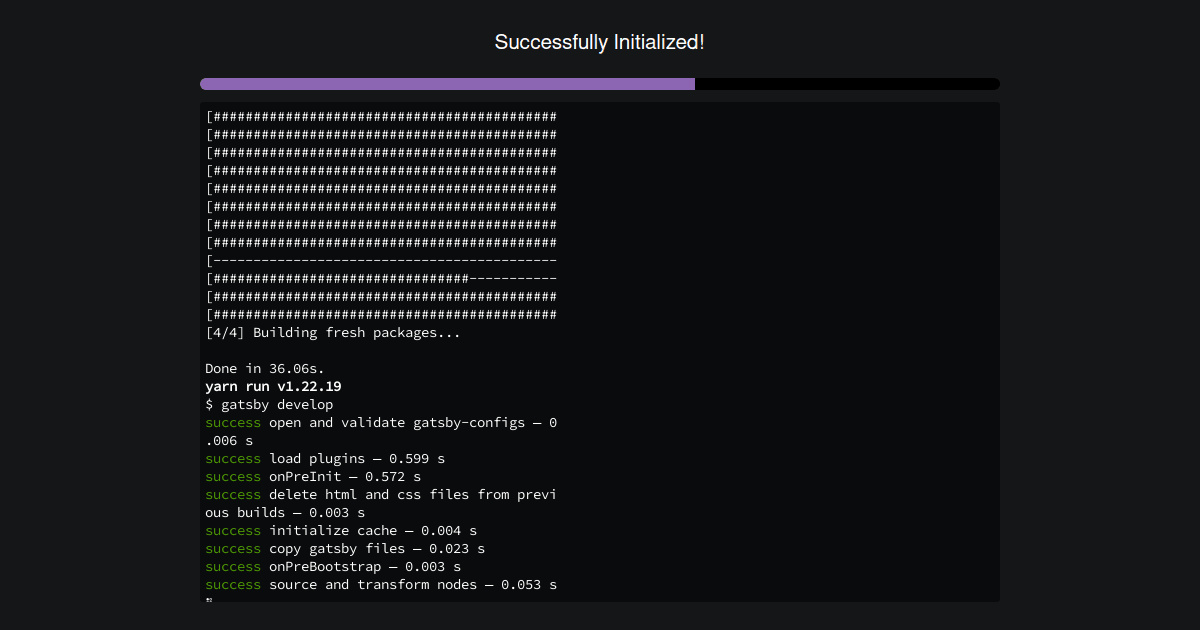Click the "Successfully Initialized!" heading

pyautogui.click(x=600, y=42)
